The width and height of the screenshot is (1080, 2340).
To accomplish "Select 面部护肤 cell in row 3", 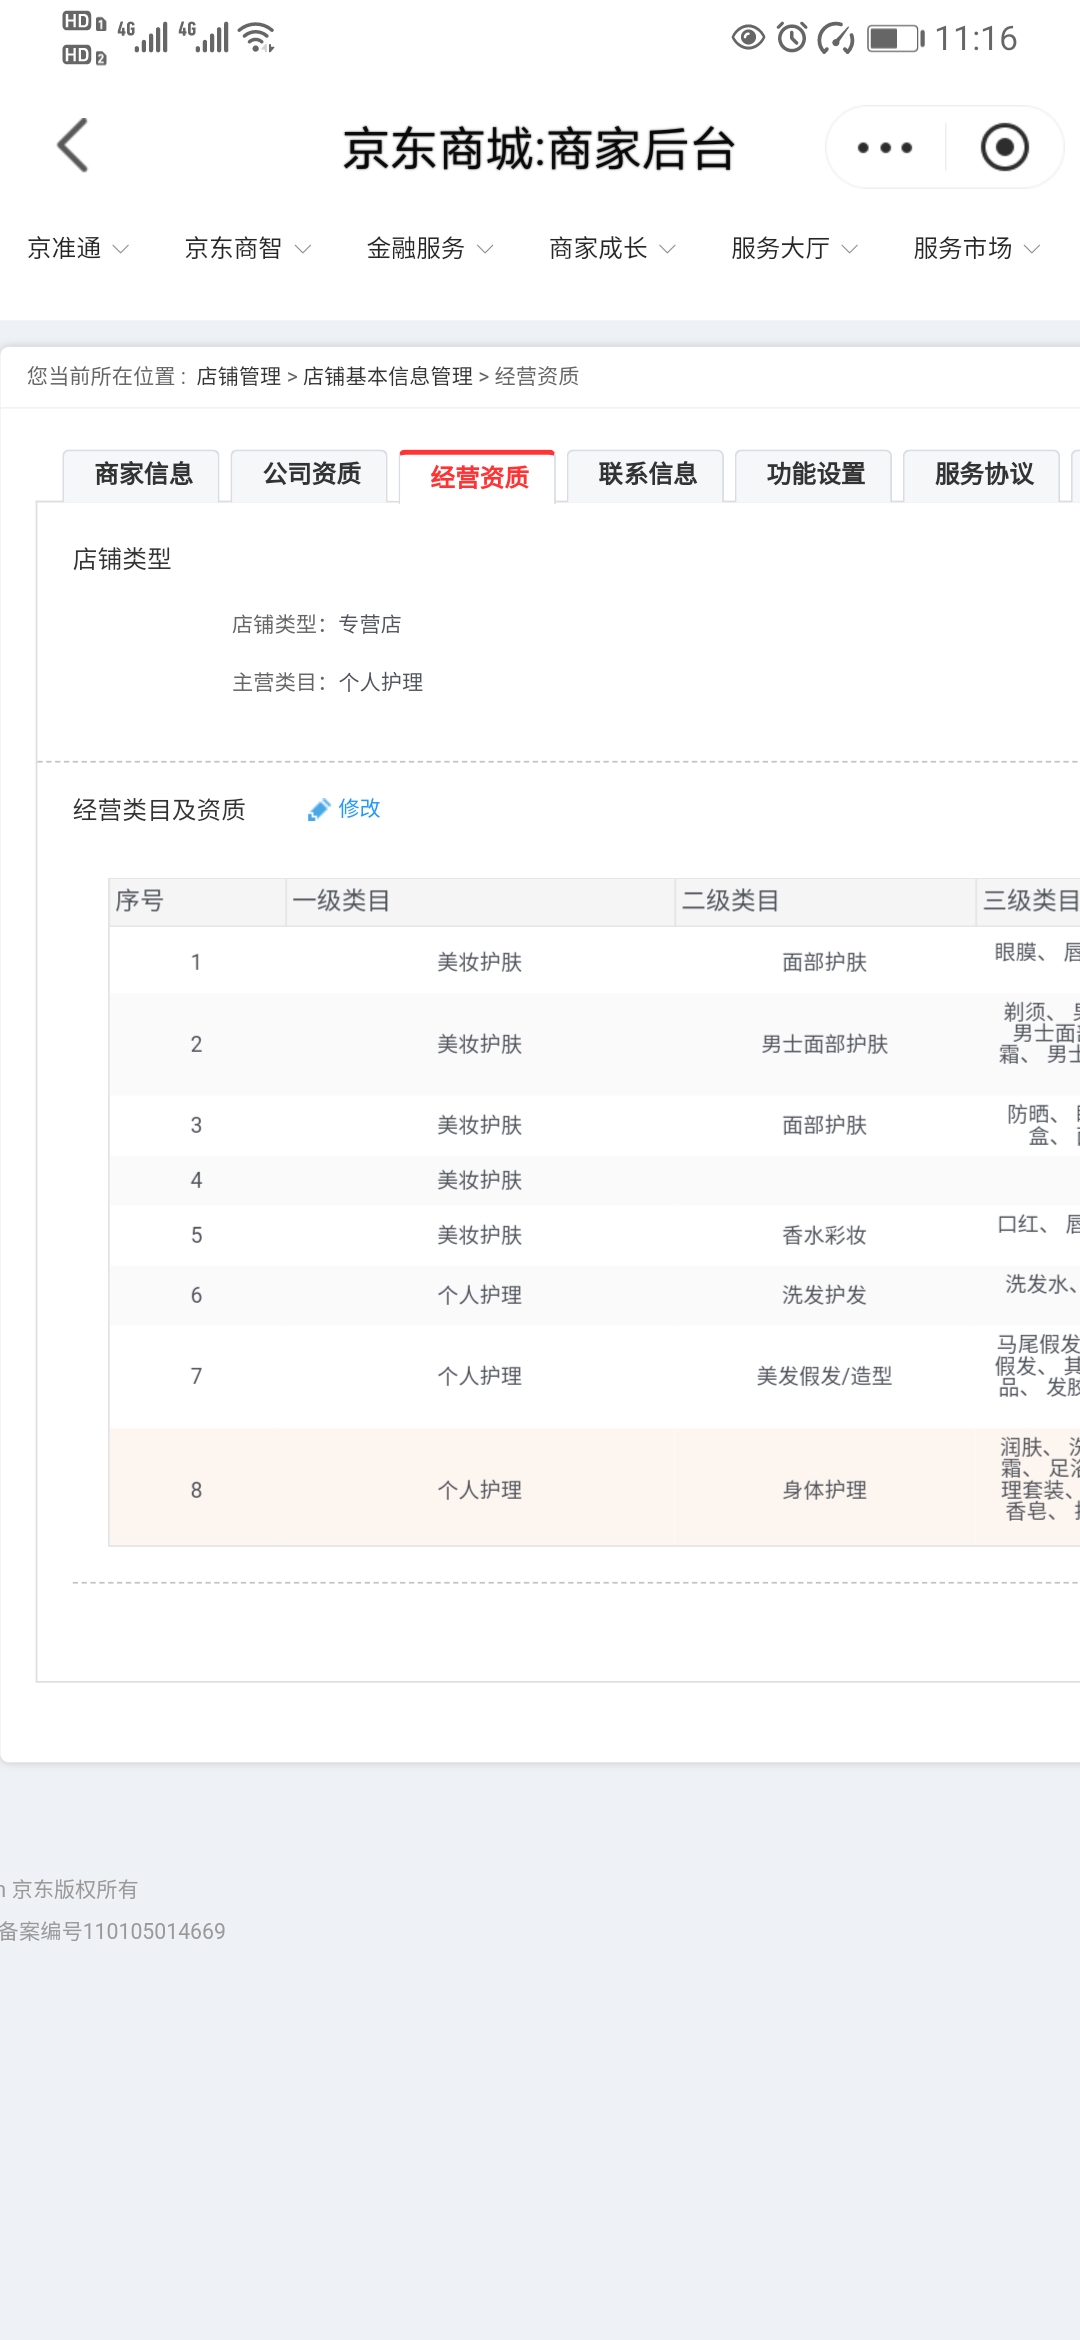I will click(x=824, y=1125).
